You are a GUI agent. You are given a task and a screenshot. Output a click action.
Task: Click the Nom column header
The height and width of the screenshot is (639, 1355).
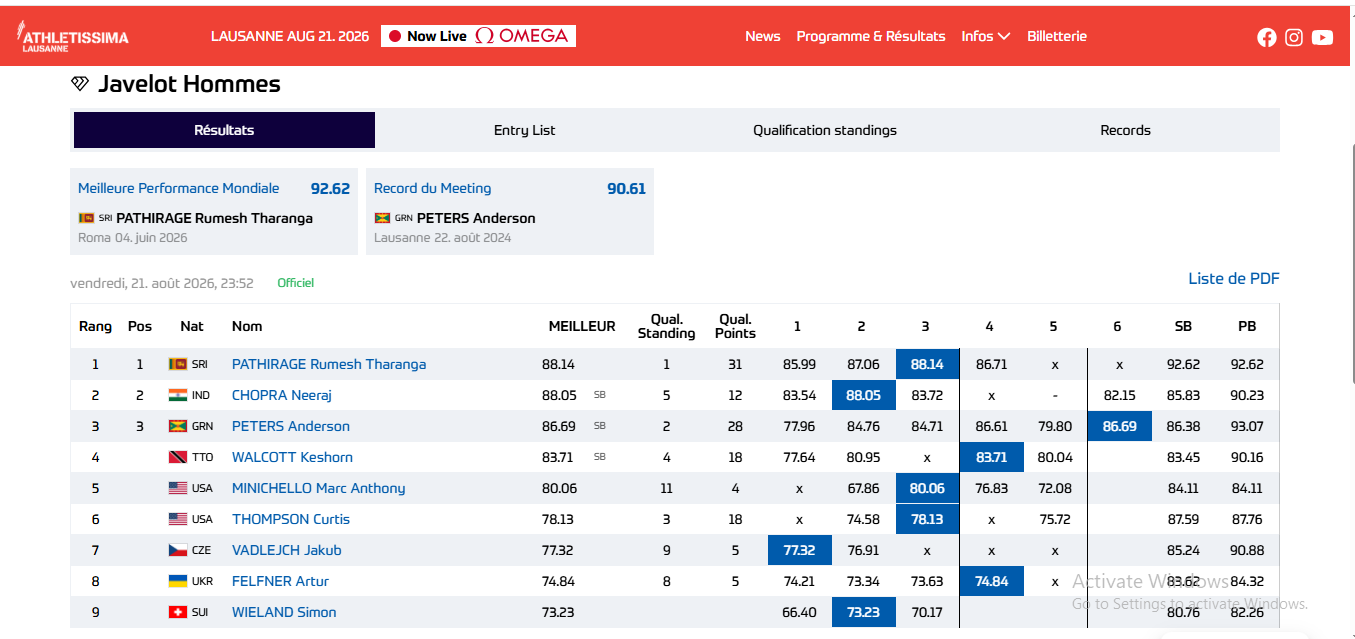247,326
